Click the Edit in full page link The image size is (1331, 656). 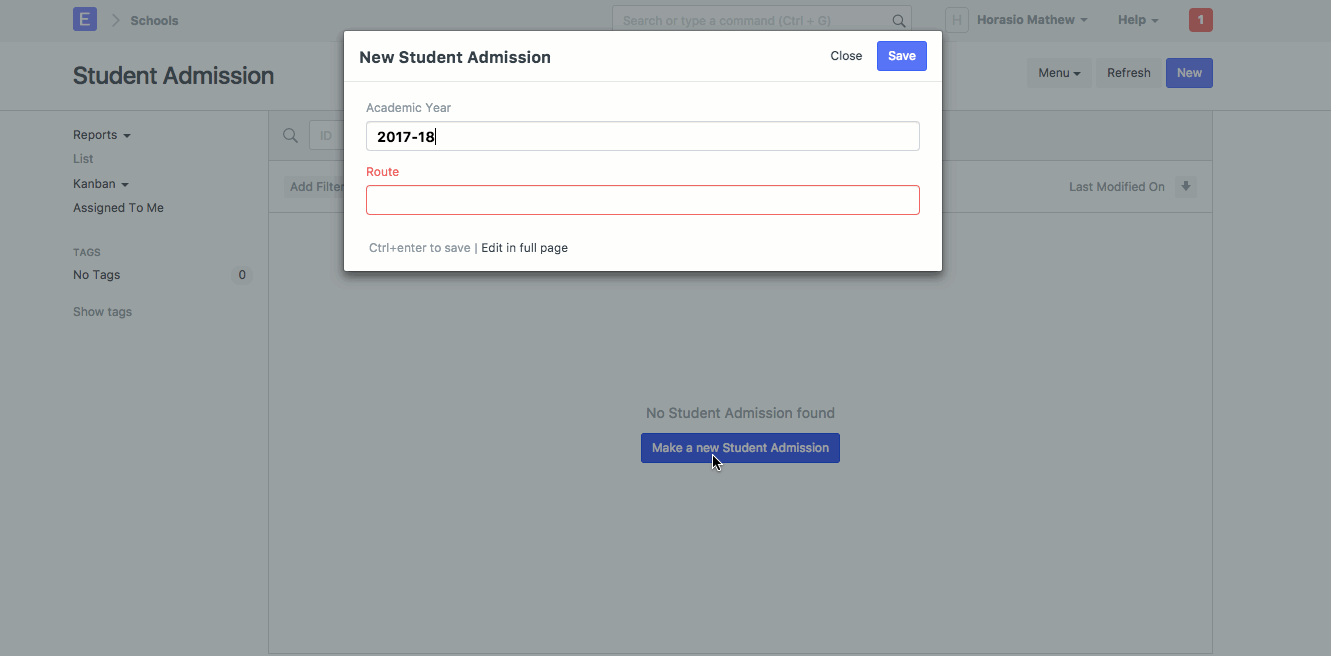524,248
